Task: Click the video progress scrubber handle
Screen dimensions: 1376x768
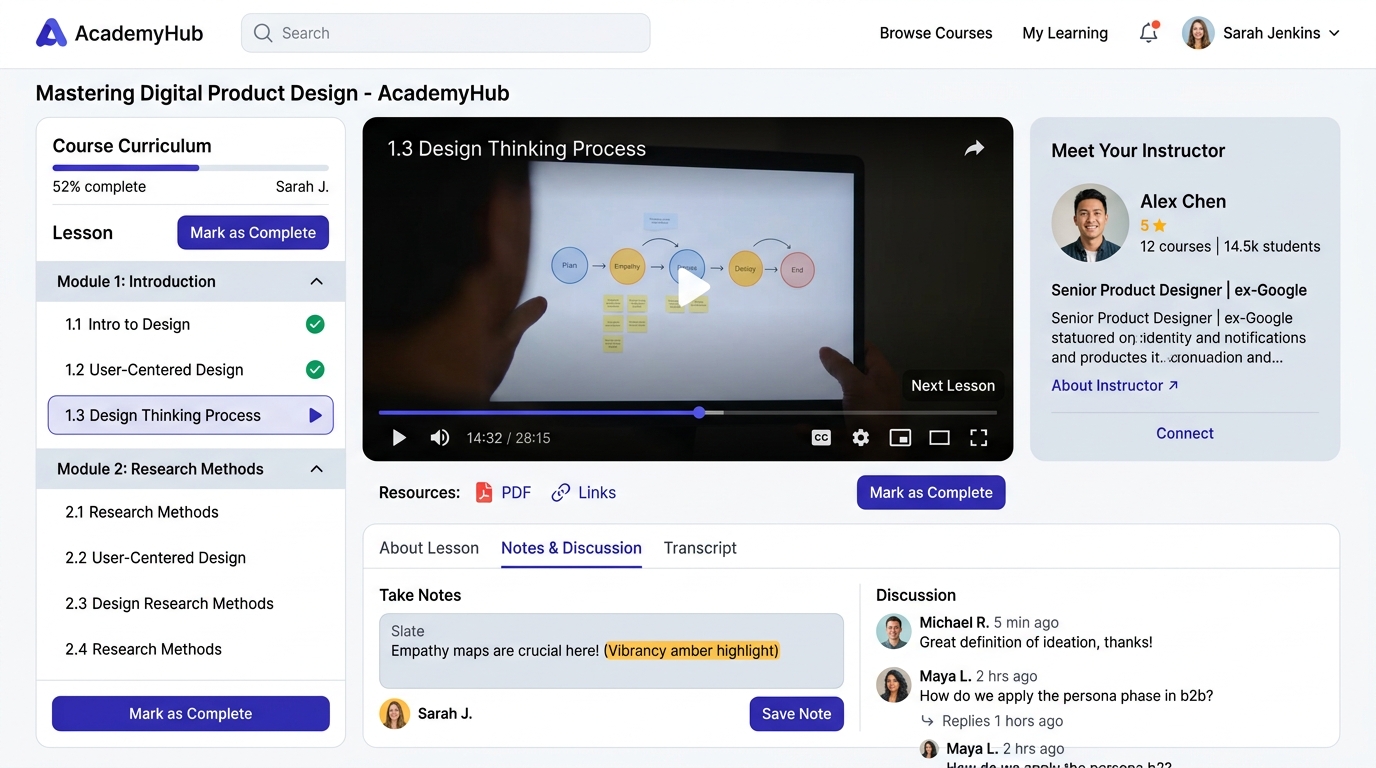Action: coord(699,412)
